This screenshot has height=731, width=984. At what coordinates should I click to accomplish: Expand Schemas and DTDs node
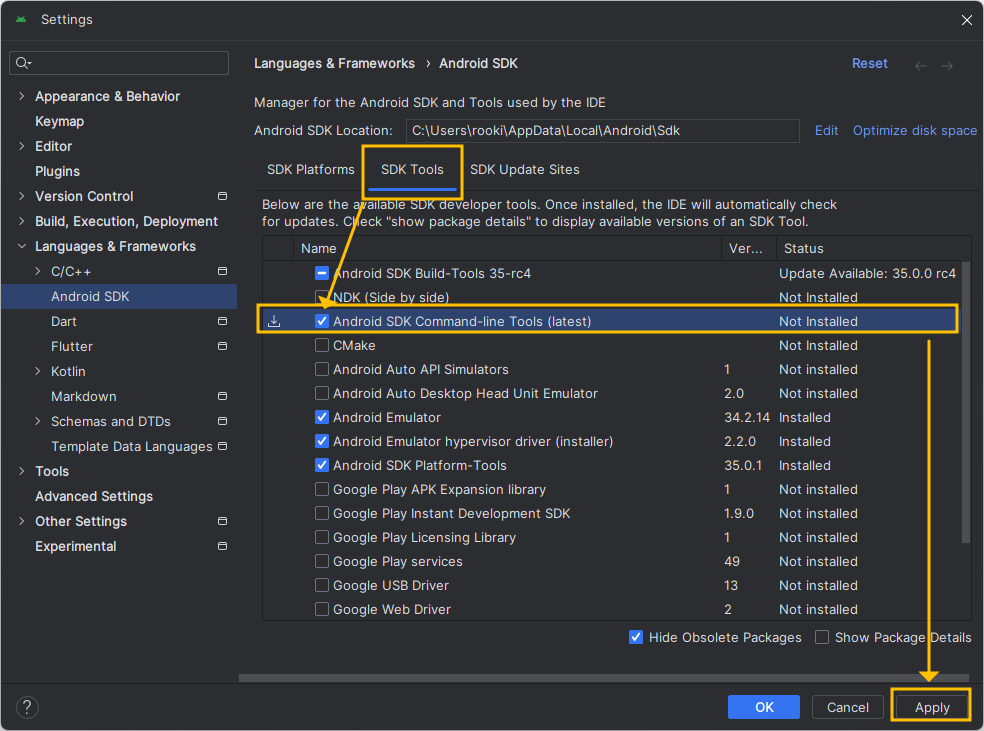[x=38, y=421]
